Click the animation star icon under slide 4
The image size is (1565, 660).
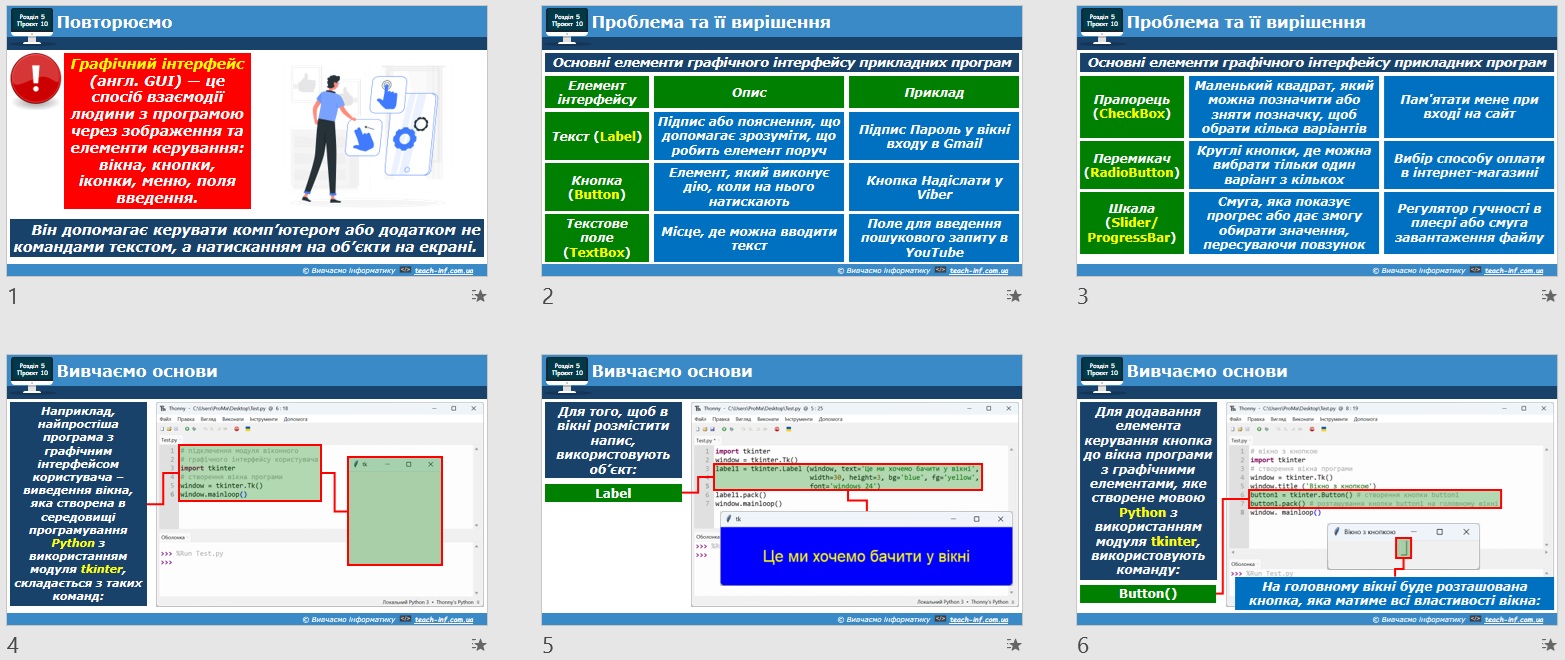coord(480,645)
